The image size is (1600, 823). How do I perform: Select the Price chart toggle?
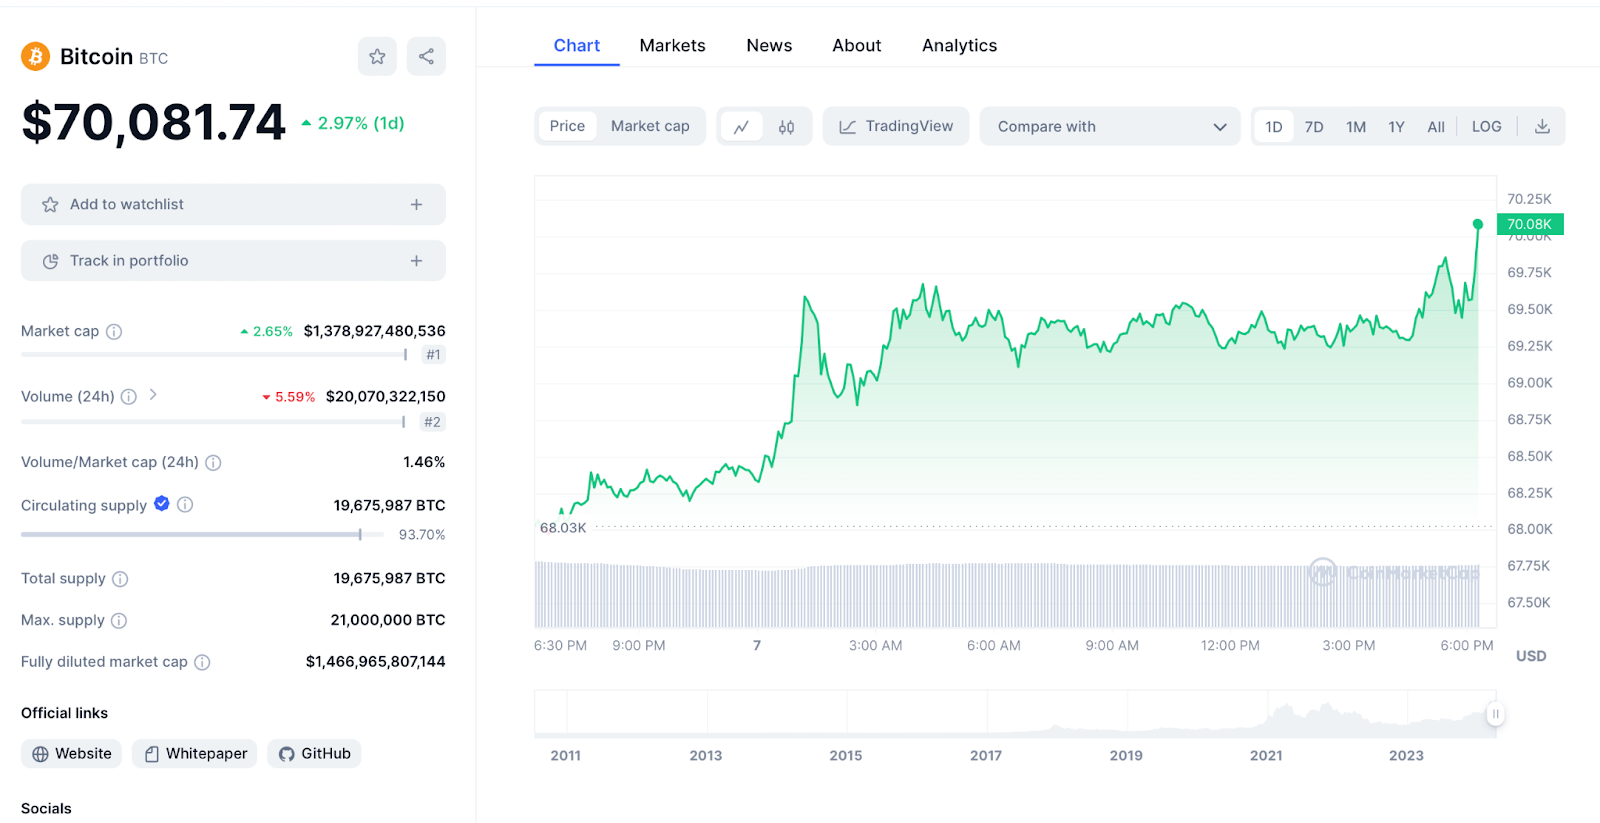(x=567, y=126)
